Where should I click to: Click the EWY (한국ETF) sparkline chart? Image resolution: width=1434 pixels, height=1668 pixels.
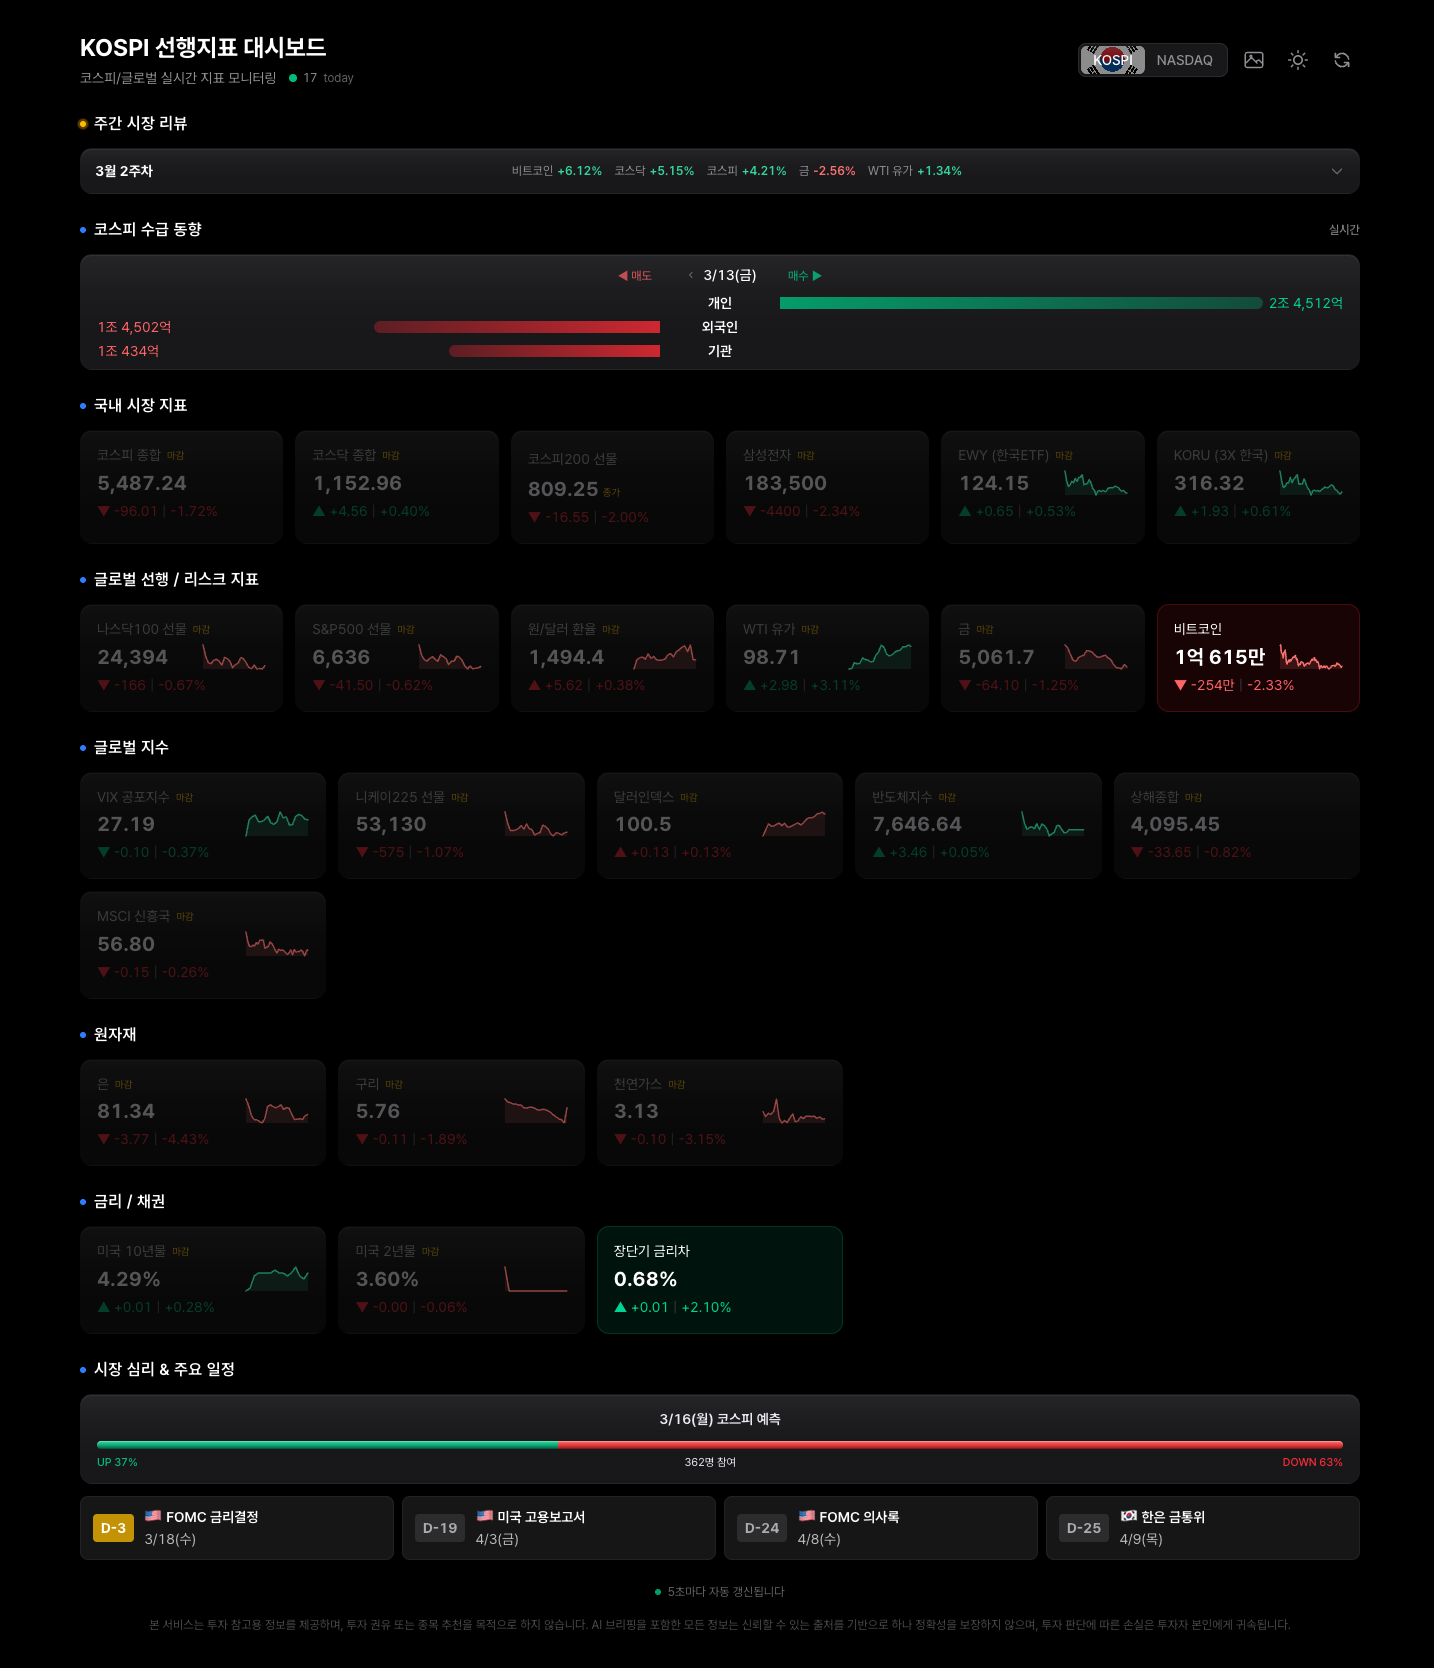pyautogui.click(x=1095, y=484)
